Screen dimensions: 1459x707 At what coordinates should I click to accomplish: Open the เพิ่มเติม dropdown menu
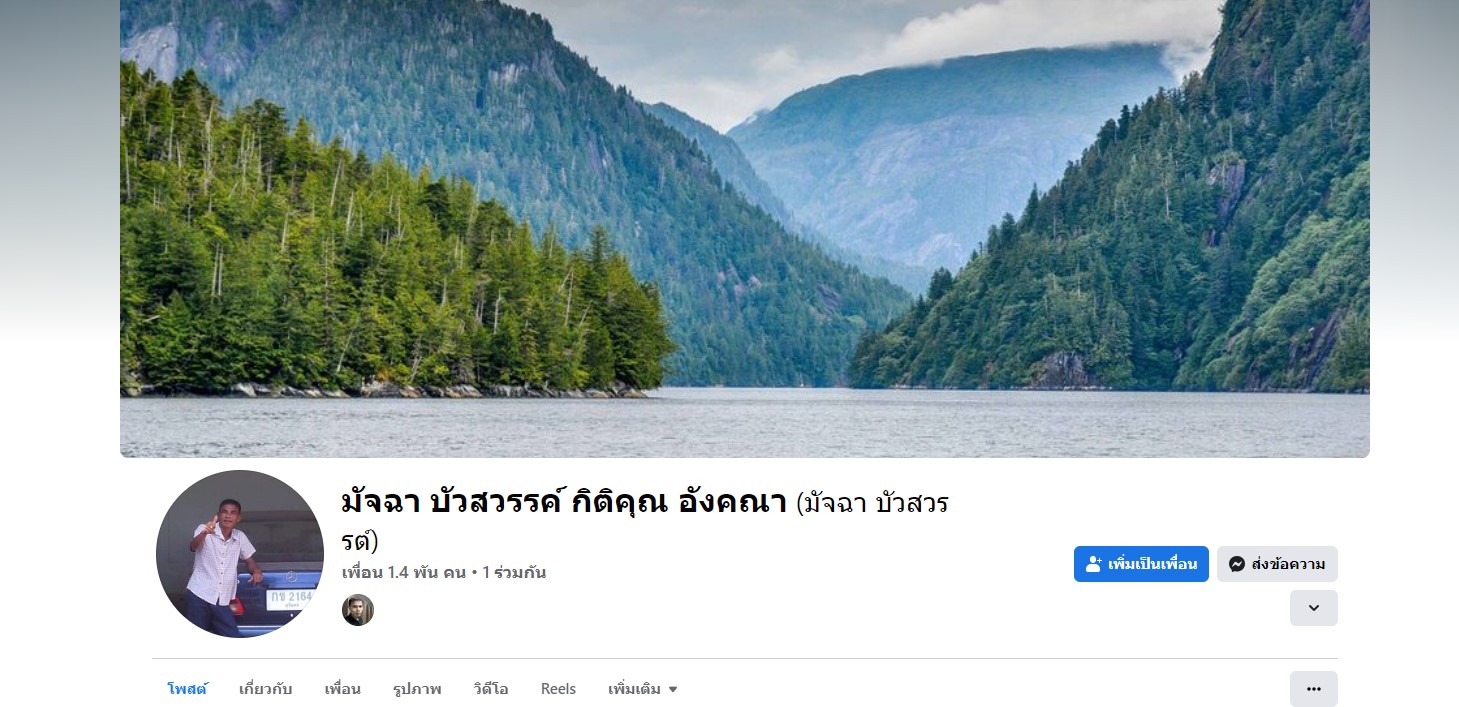(643, 689)
